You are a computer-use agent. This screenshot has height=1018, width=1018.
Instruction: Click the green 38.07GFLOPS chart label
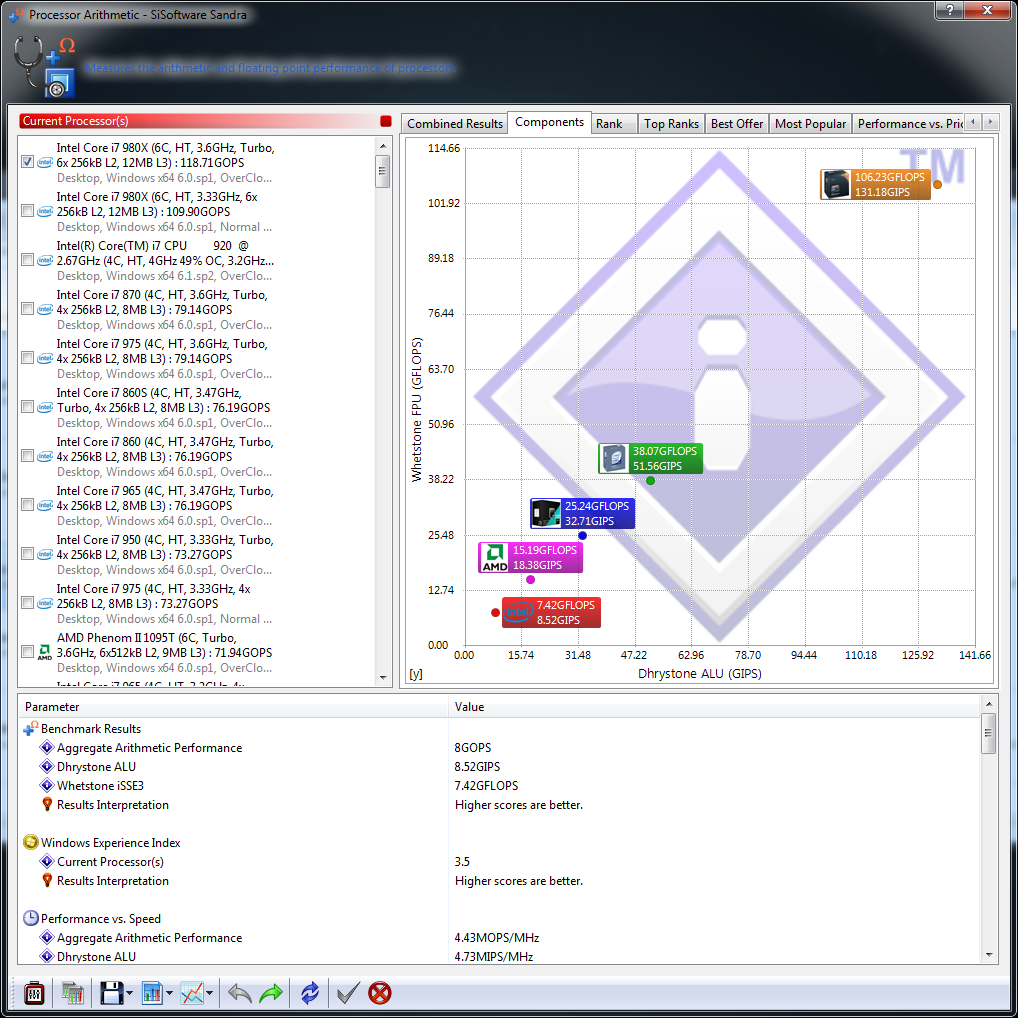pos(651,458)
